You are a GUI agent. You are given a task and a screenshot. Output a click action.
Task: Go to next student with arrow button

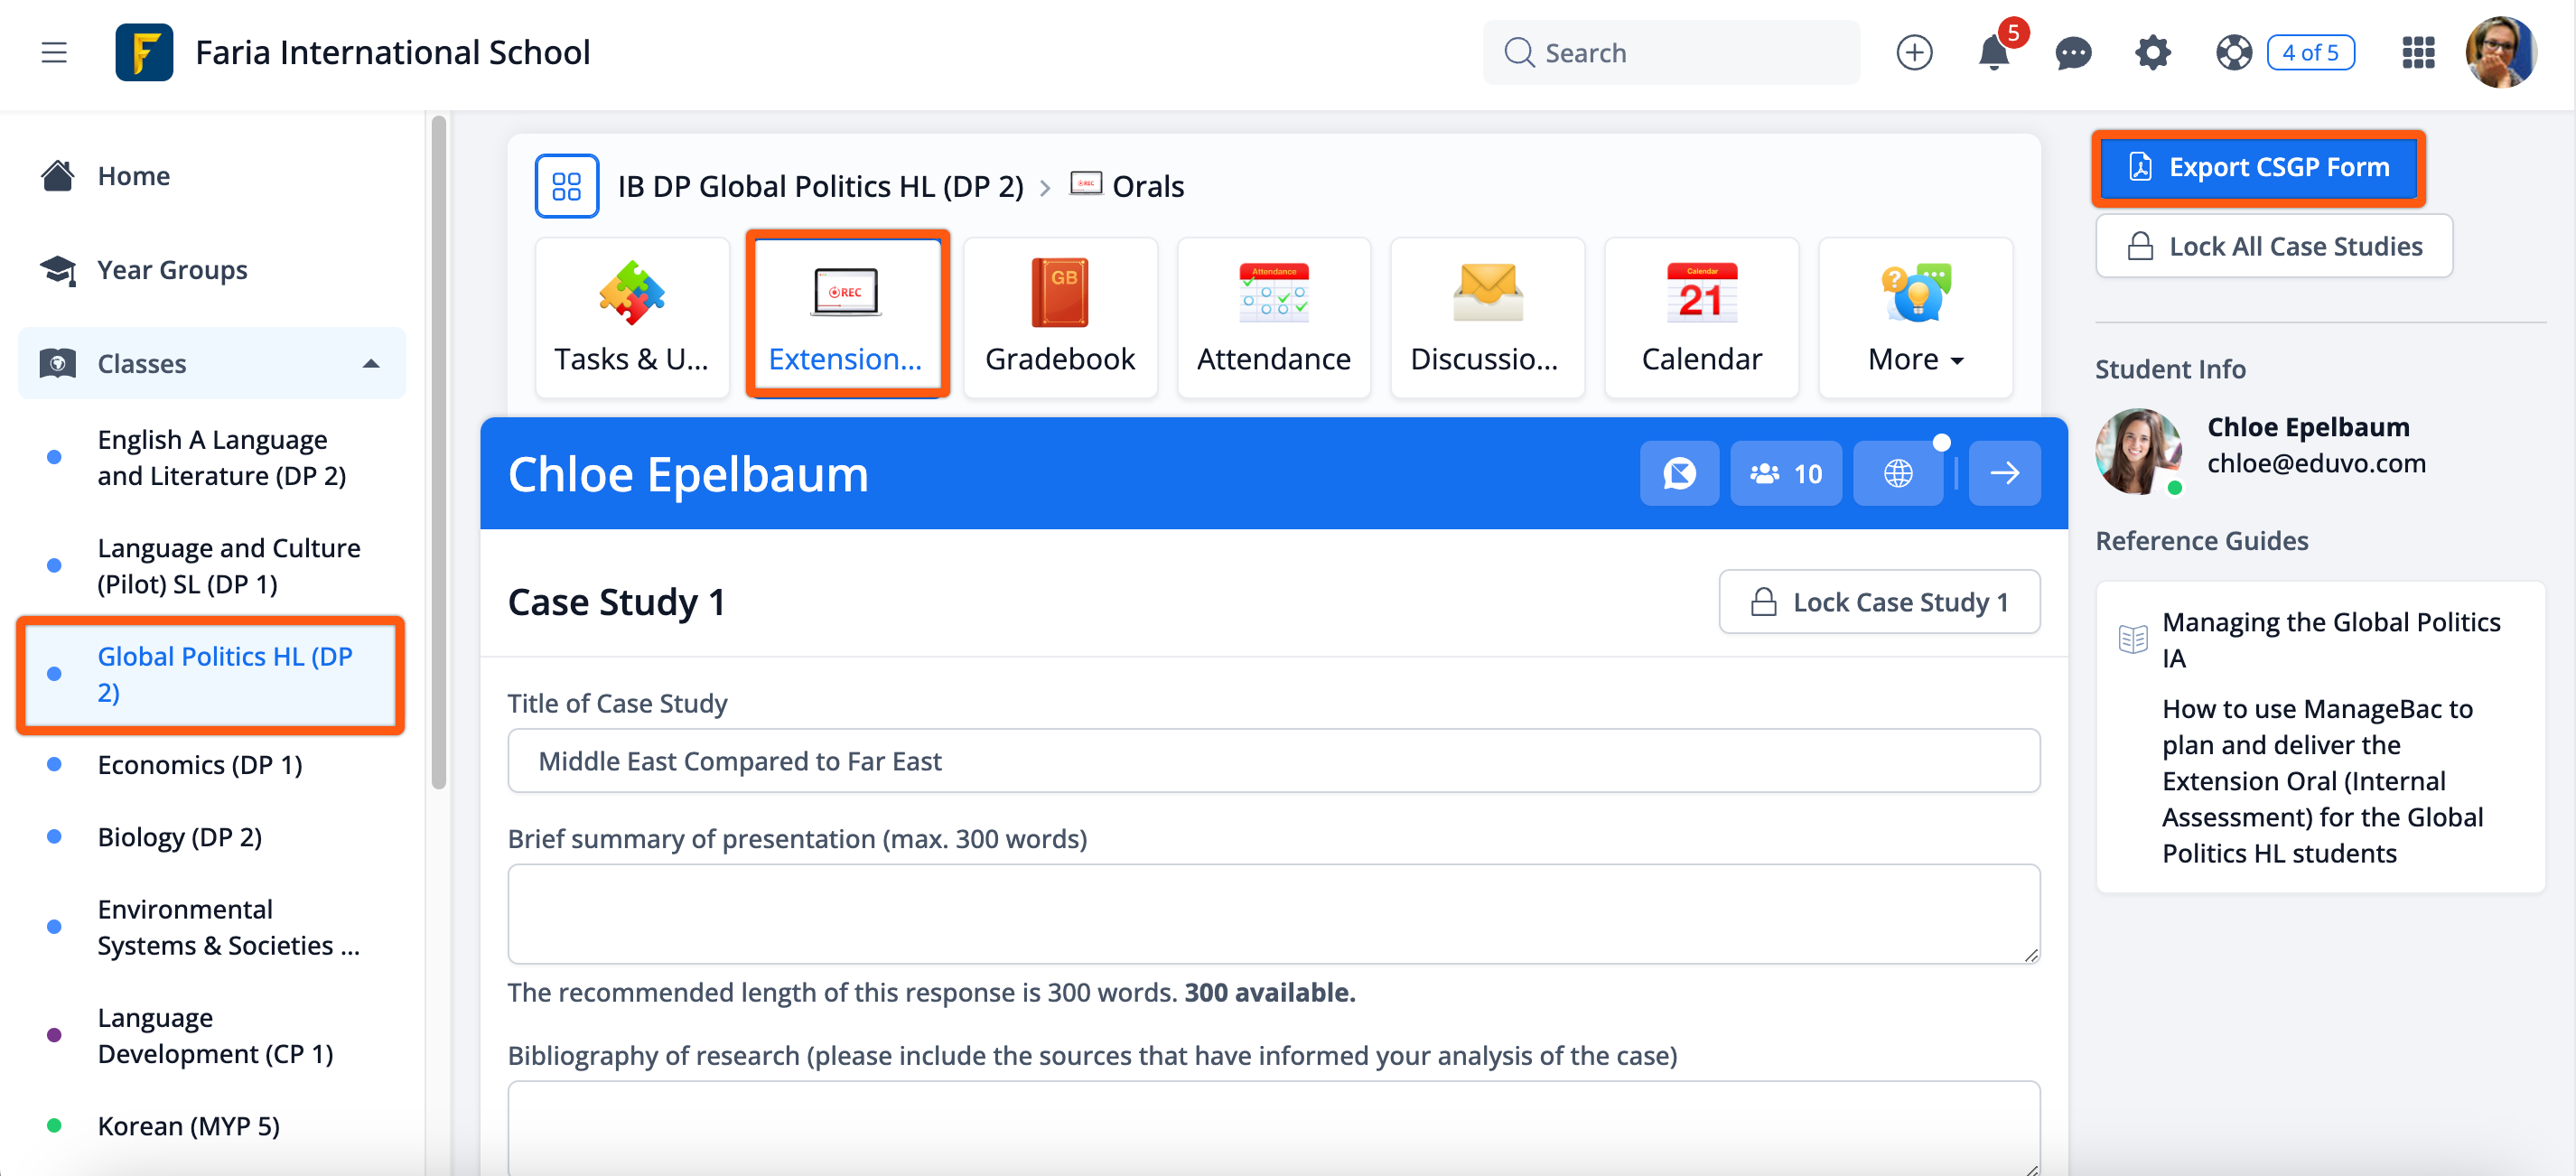click(2004, 473)
